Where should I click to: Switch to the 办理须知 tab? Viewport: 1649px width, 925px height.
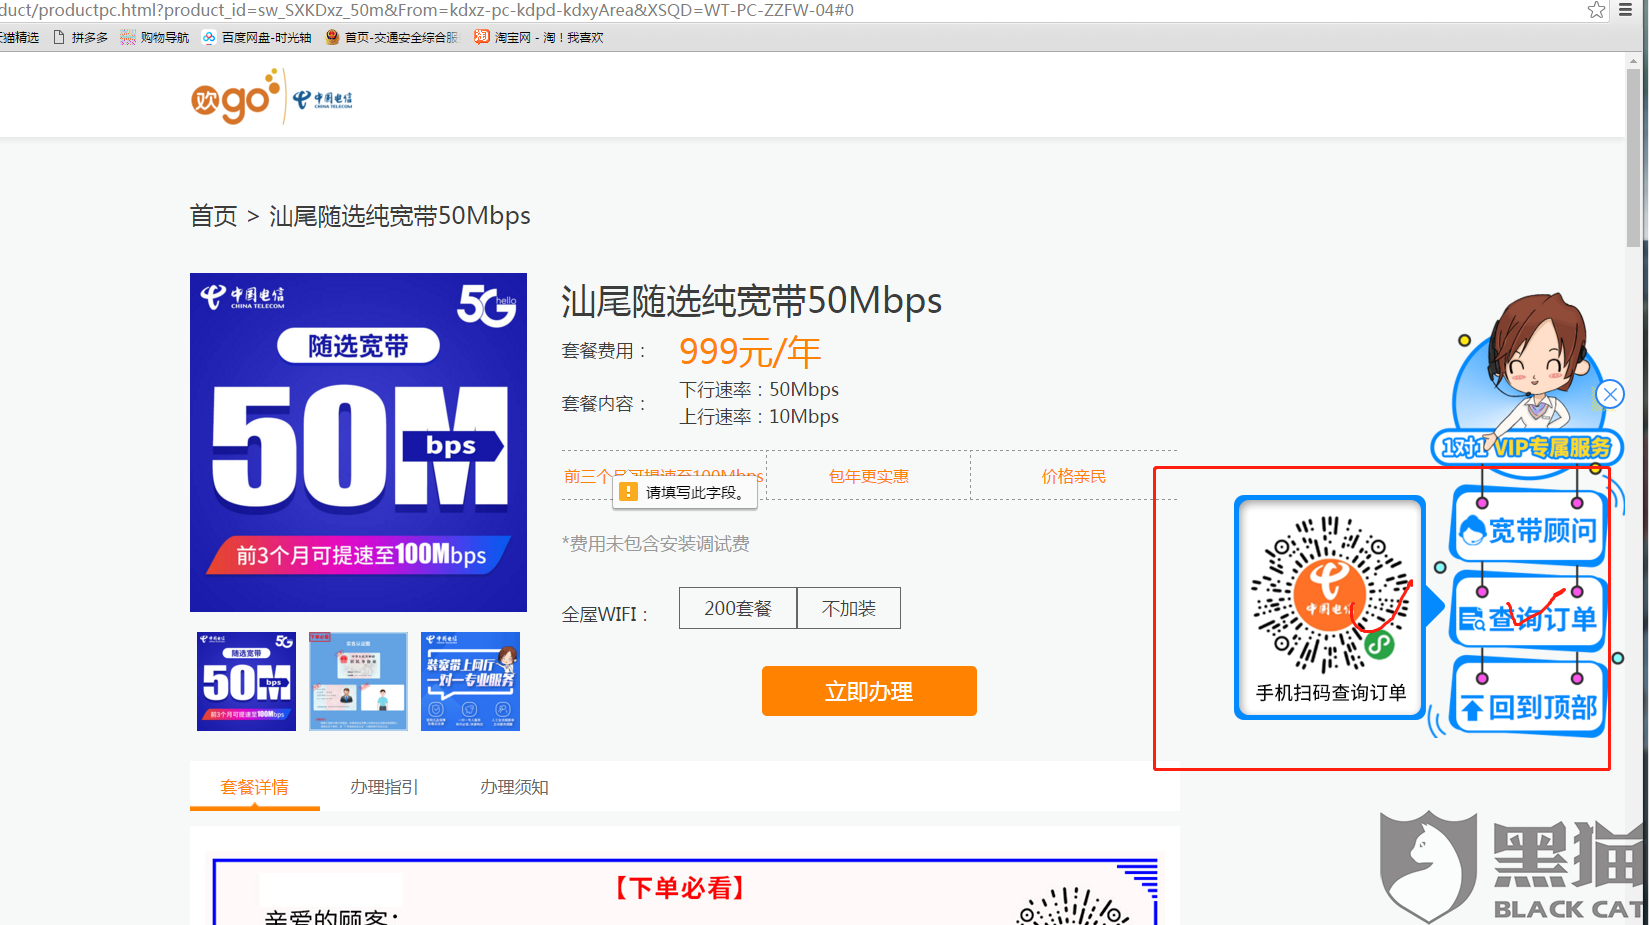pyautogui.click(x=514, y=787)
